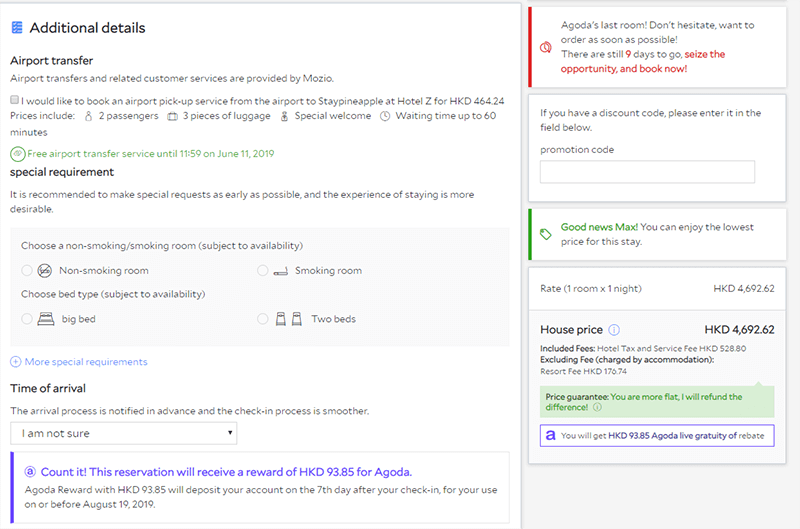Click the 'seize the opportunity, and book now!' text
This screenshot has width=800, height=529.
tap(643, 61)
